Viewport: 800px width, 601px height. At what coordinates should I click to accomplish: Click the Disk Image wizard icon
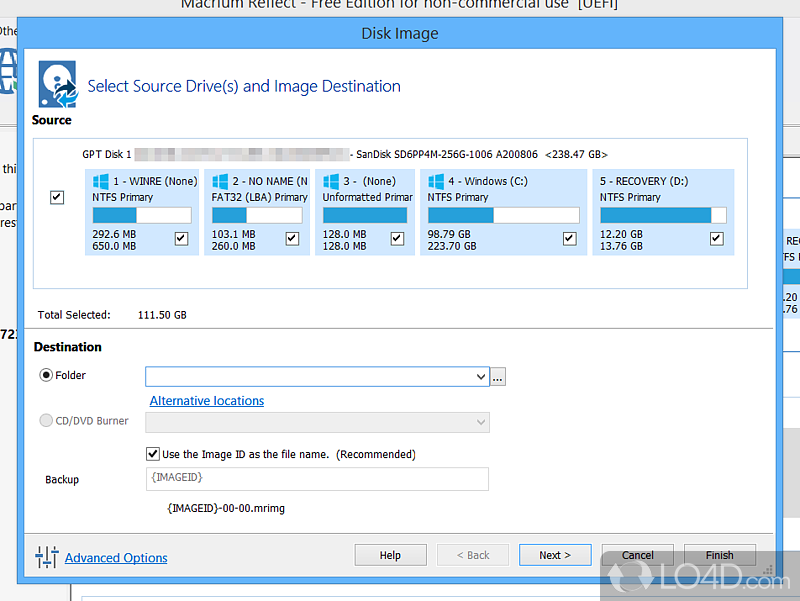(x=57, y=84)
